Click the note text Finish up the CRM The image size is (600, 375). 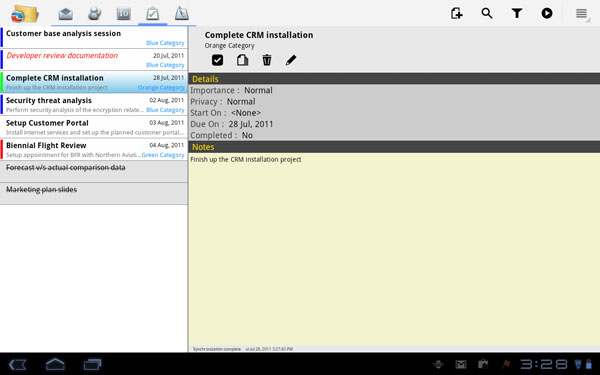[x=246, y=160]
